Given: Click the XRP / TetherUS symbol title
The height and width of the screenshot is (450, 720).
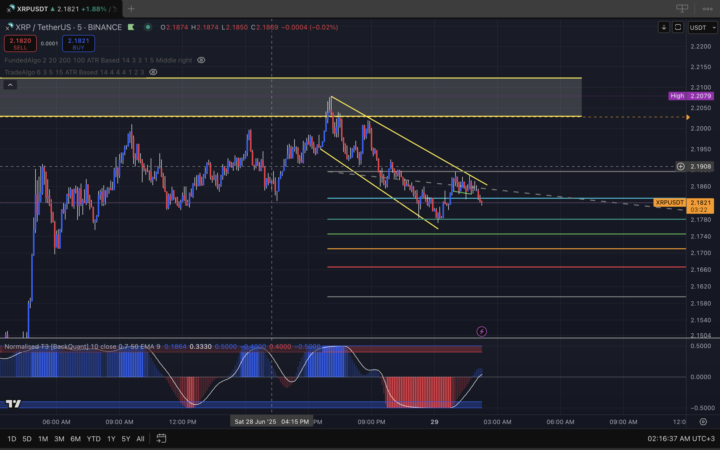Looking at the screenshot, I should click(x=68, y=27).
